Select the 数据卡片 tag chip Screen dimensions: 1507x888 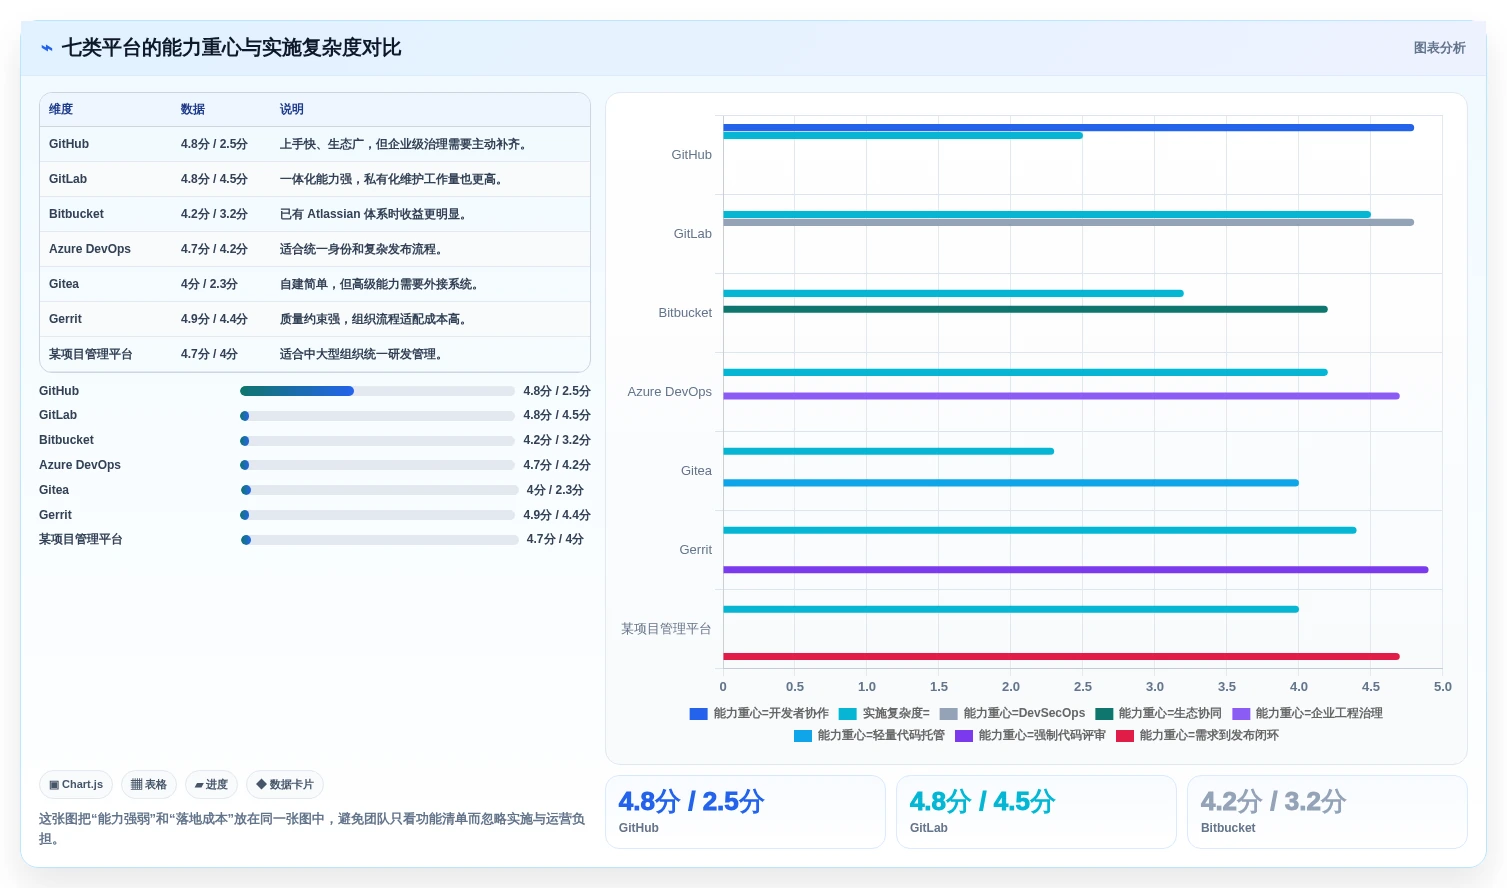click(x=285, y=785)
